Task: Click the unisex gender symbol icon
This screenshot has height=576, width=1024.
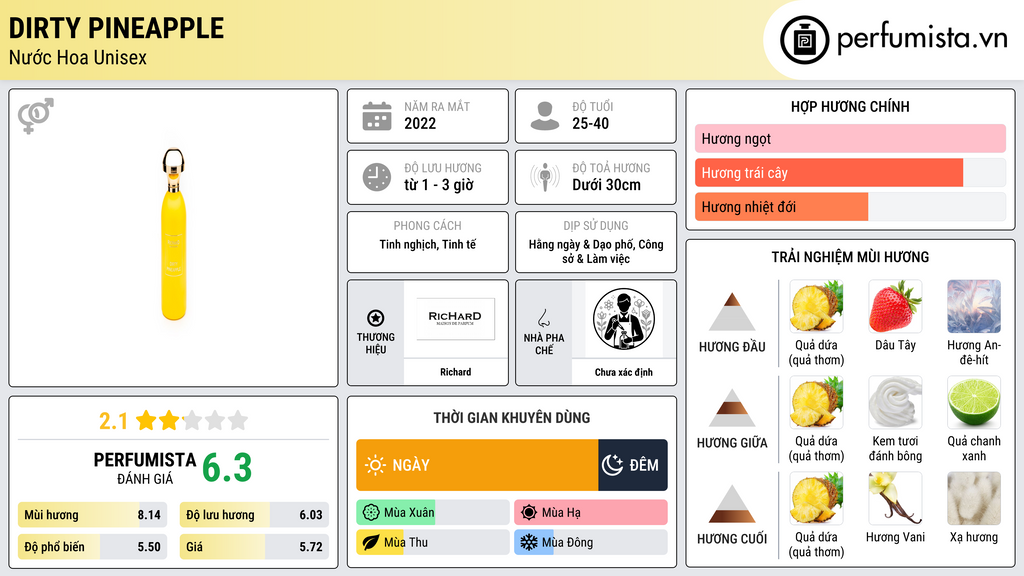Action: [x=36, y=116]
